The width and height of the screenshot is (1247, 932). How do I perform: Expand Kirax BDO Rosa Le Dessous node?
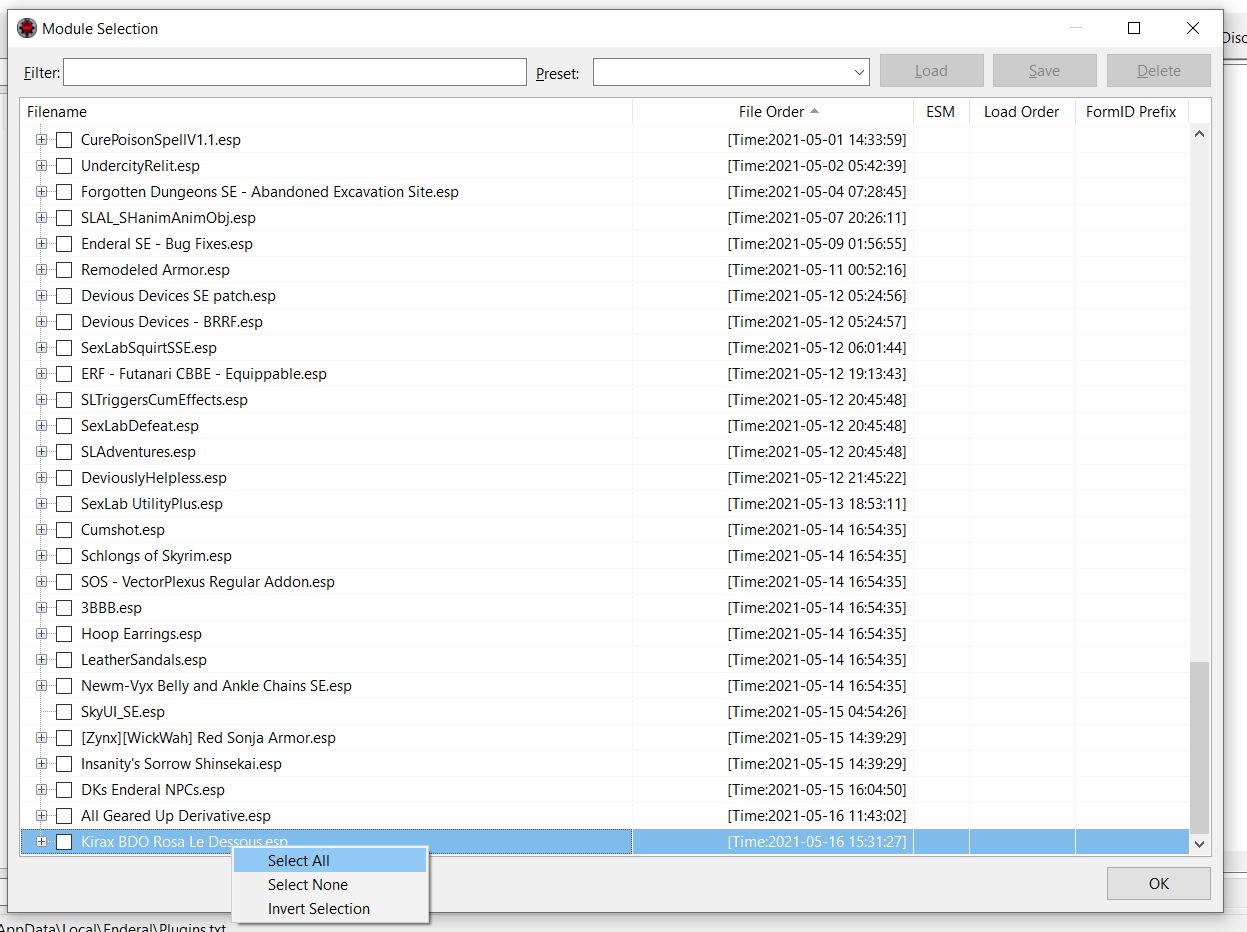[x=41, y=842]
